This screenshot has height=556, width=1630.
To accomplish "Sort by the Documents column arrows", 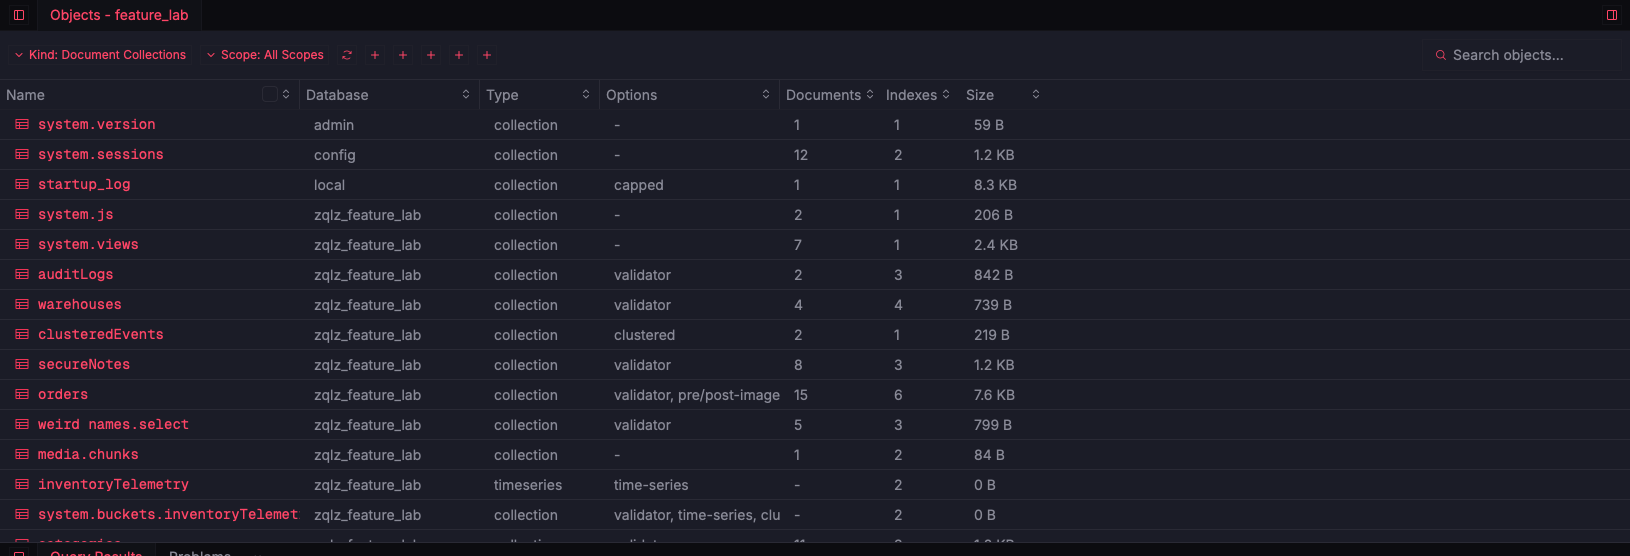I will (x=870, y=94).
